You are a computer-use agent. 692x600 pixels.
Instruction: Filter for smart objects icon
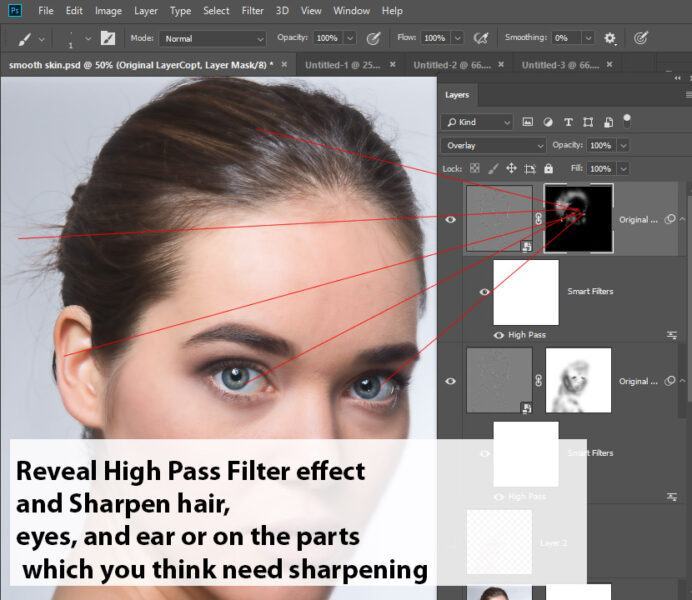(x=608, y=122)
